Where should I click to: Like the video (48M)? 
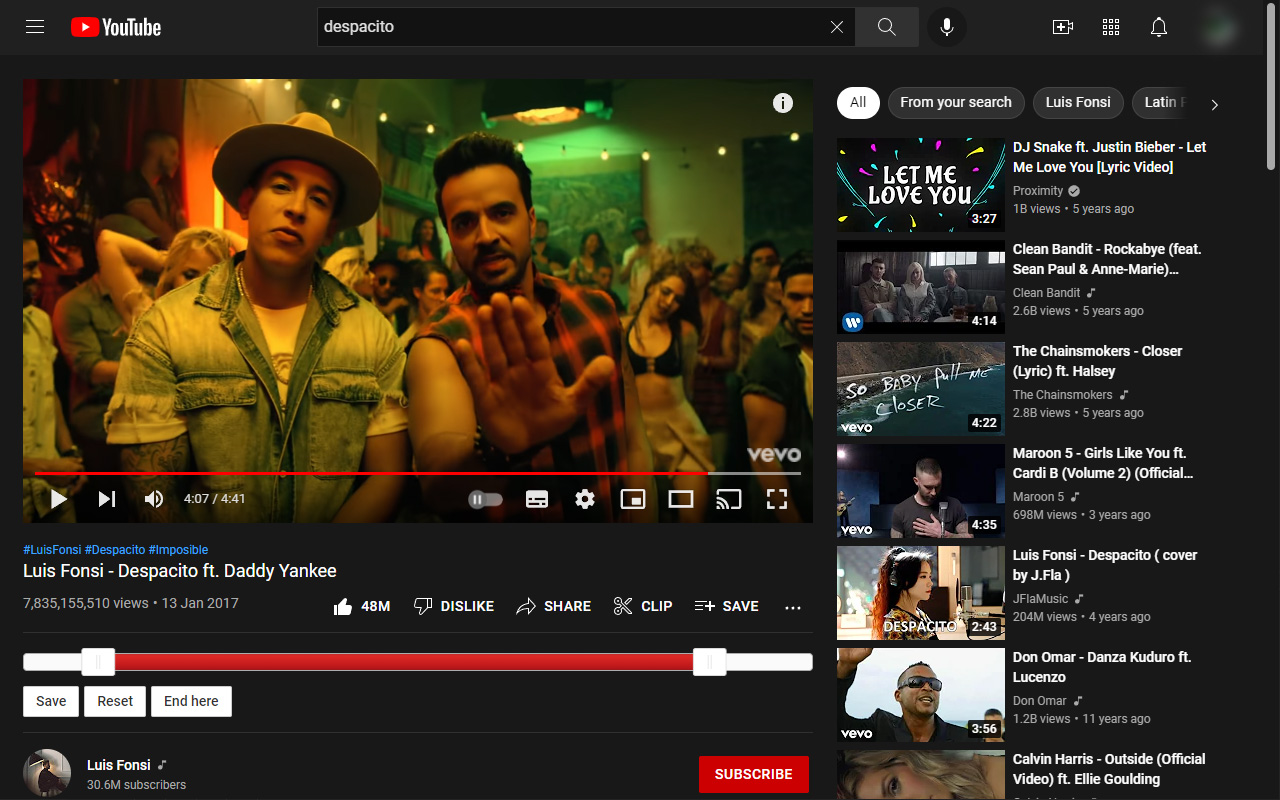[362, 606]
